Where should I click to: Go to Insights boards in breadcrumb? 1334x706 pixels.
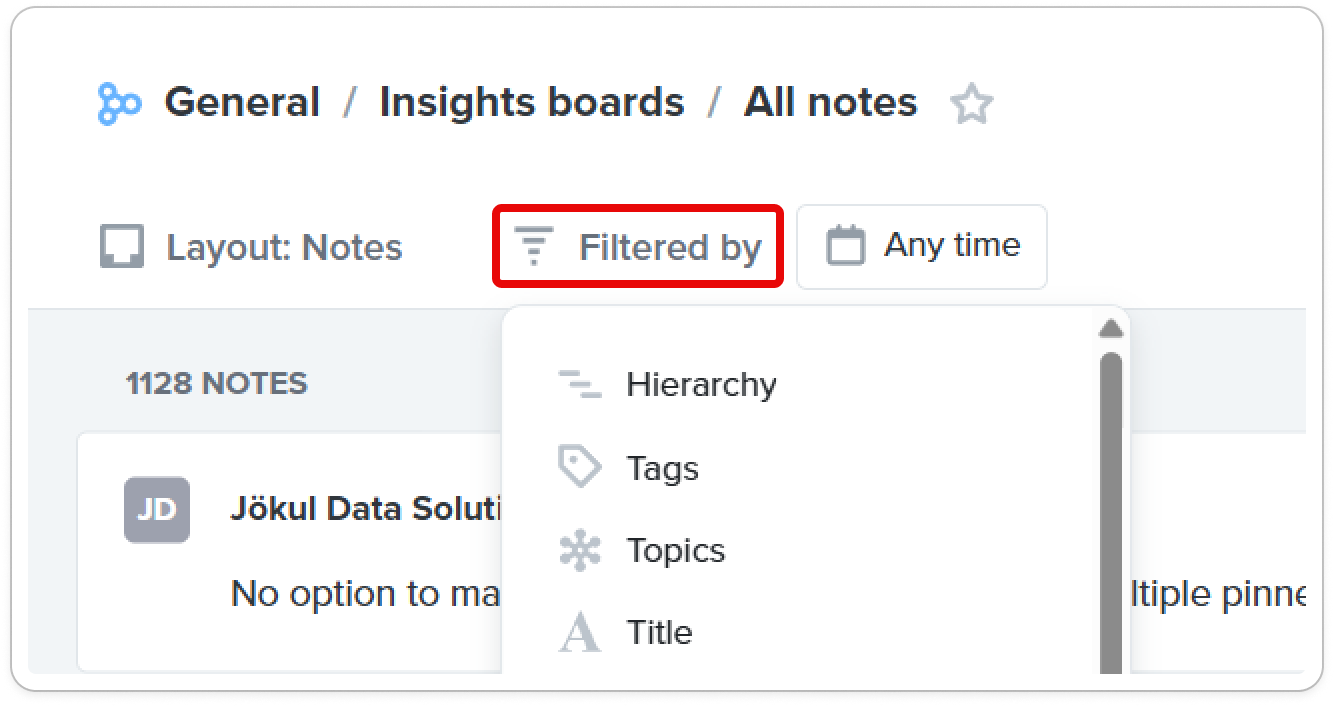pyautogui.click(x=532, y=103)
